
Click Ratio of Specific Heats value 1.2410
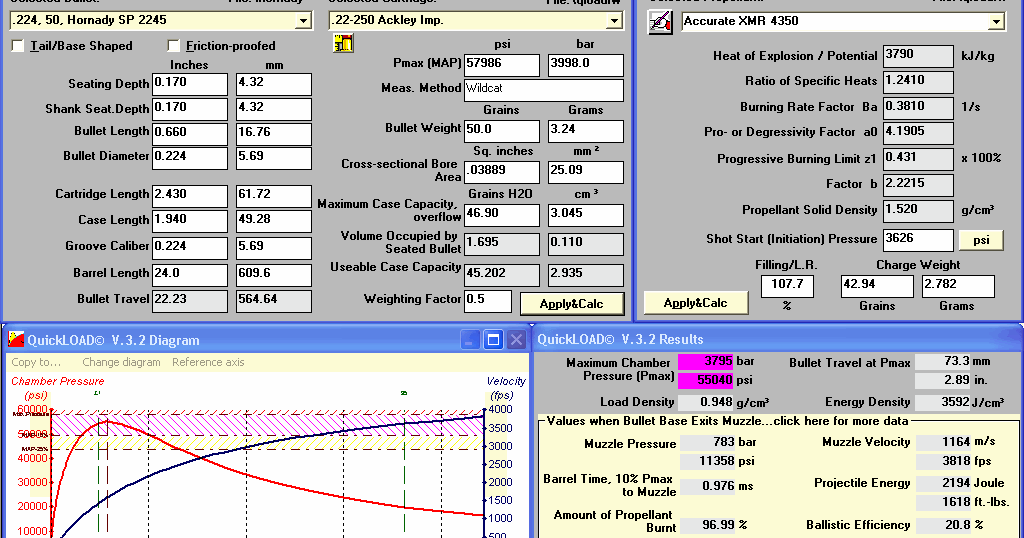point(918,82)
